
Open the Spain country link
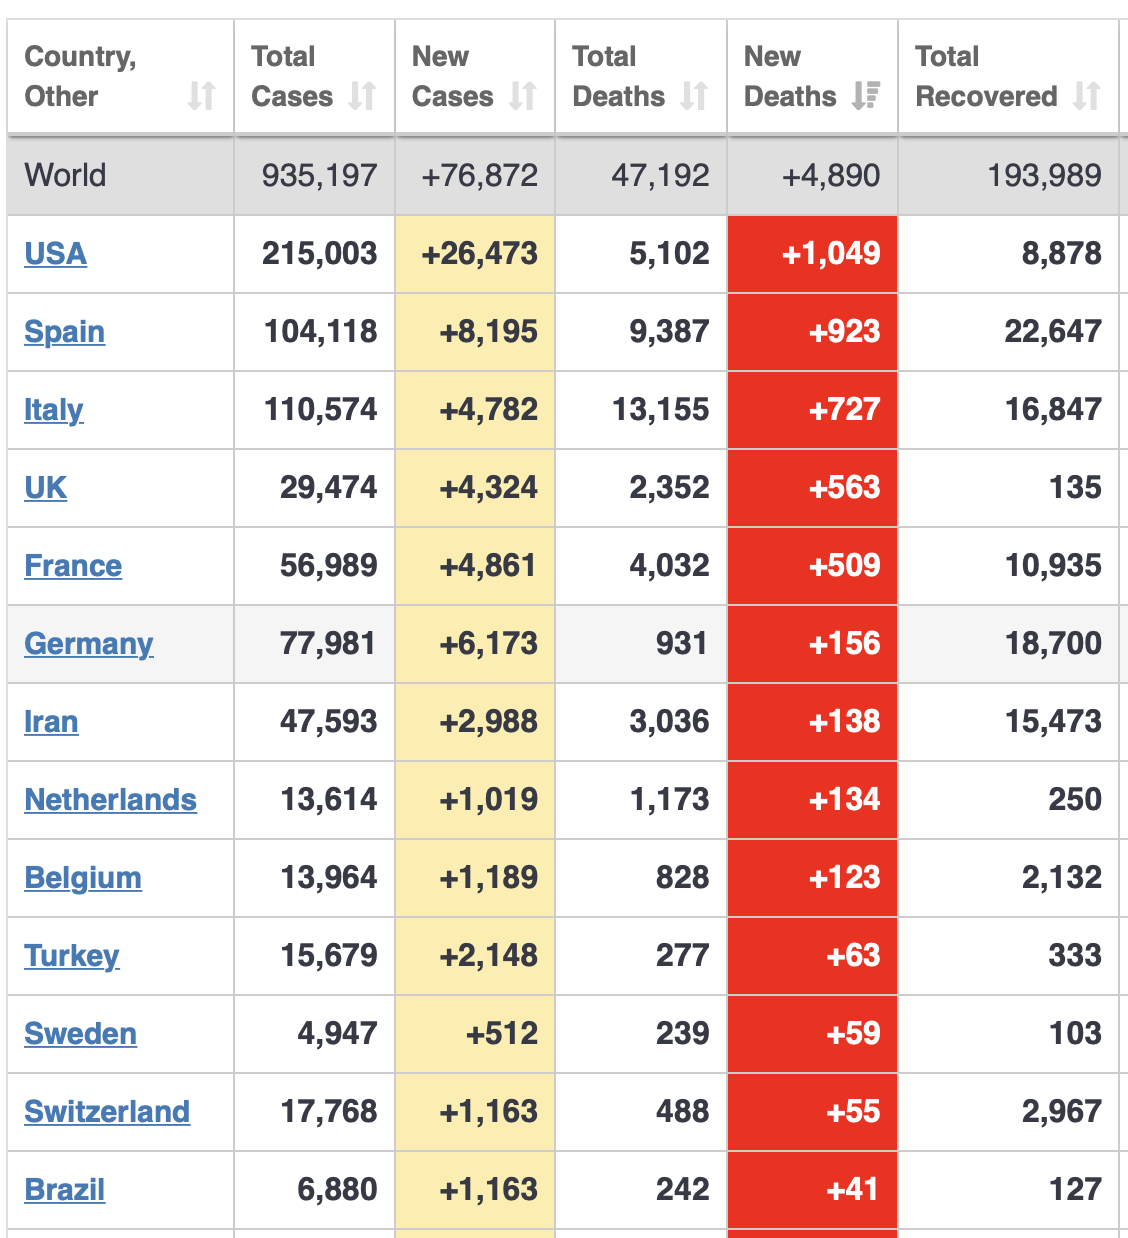pyautogui.click(x=65, y=332)
